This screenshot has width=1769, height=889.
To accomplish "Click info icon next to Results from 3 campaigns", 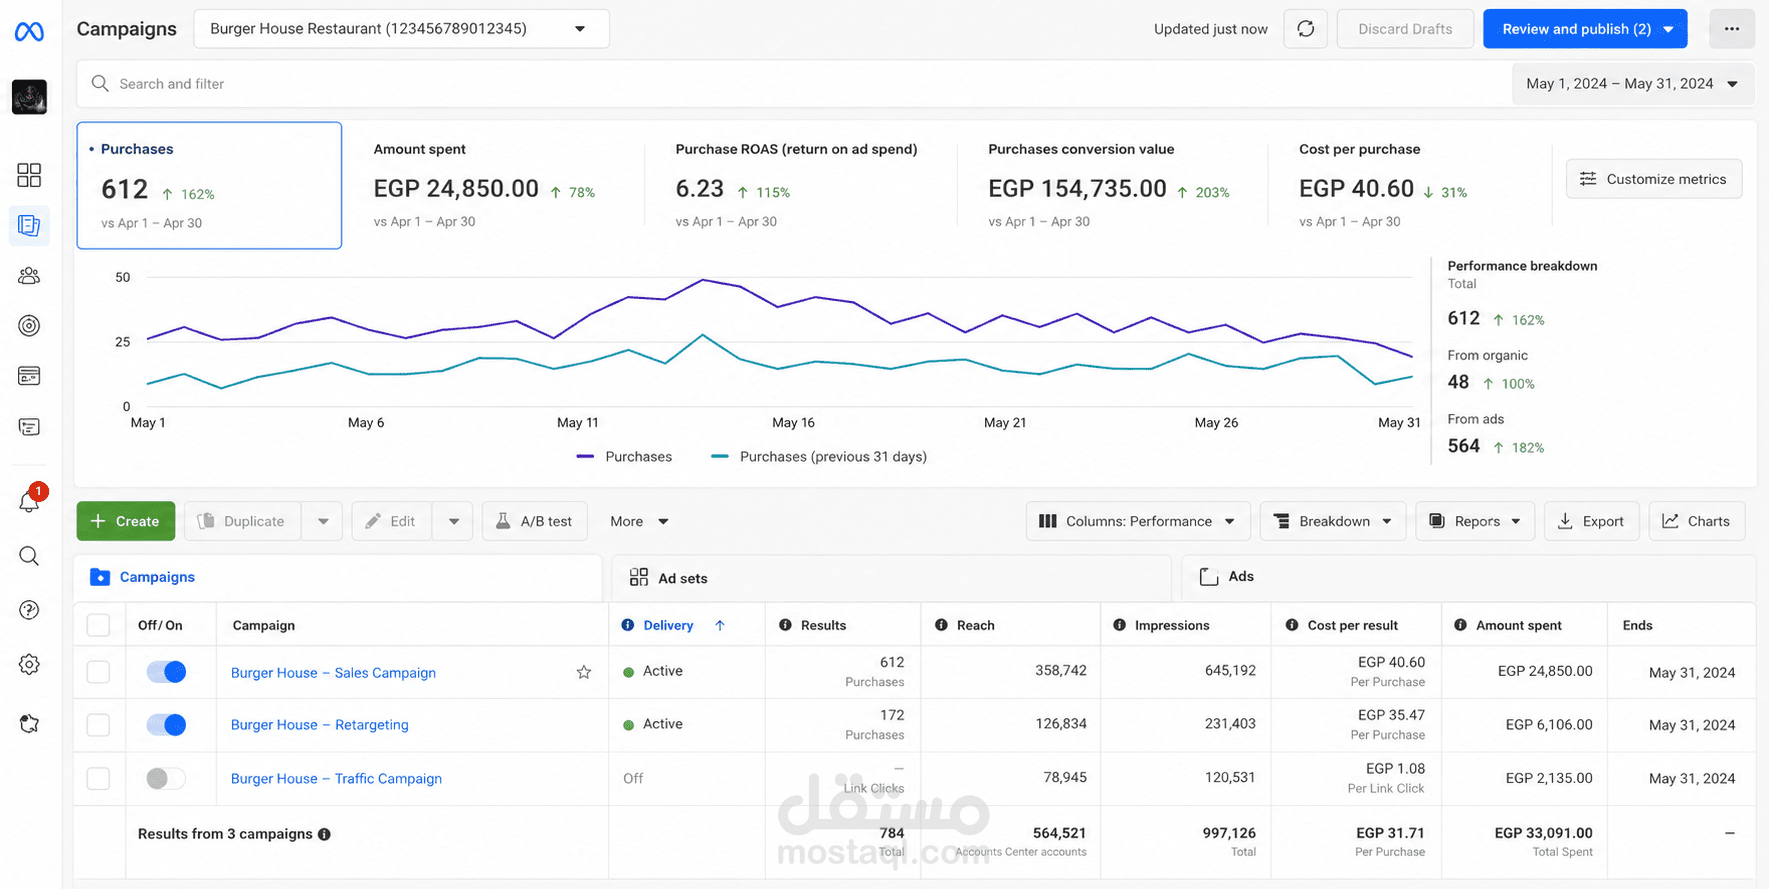I will [324, 834].
